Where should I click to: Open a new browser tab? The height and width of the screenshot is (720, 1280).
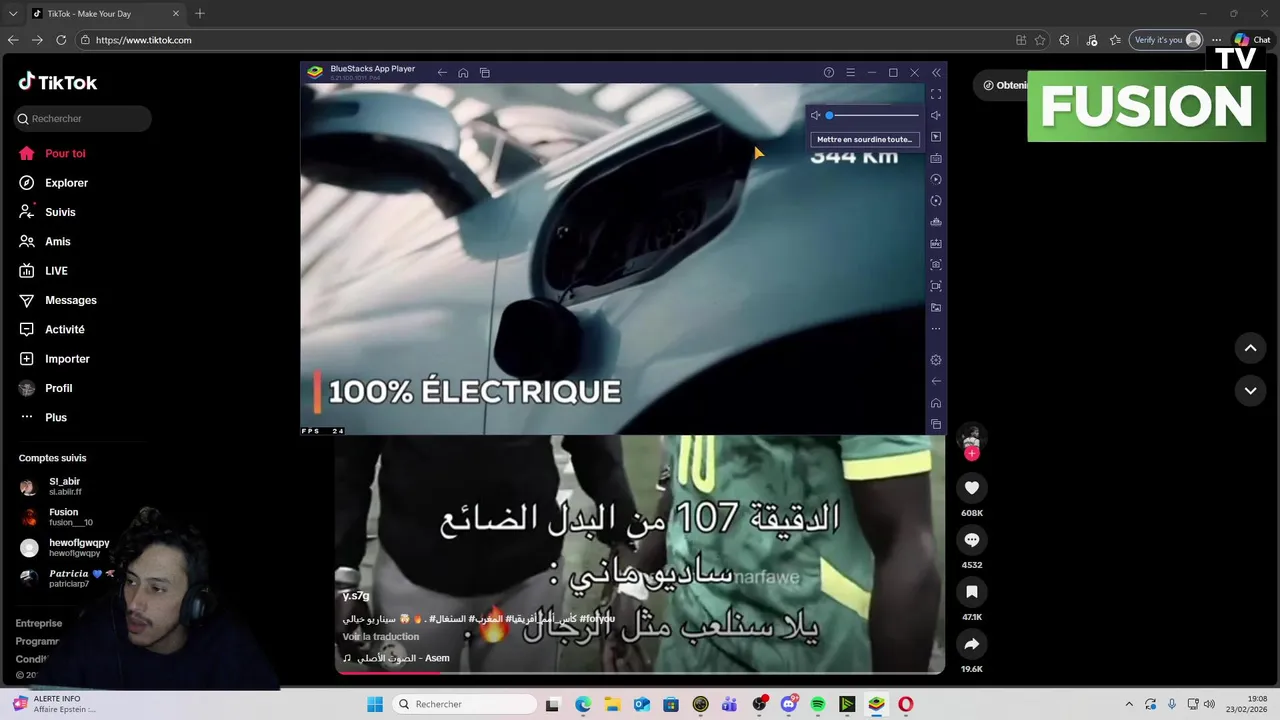200,13
